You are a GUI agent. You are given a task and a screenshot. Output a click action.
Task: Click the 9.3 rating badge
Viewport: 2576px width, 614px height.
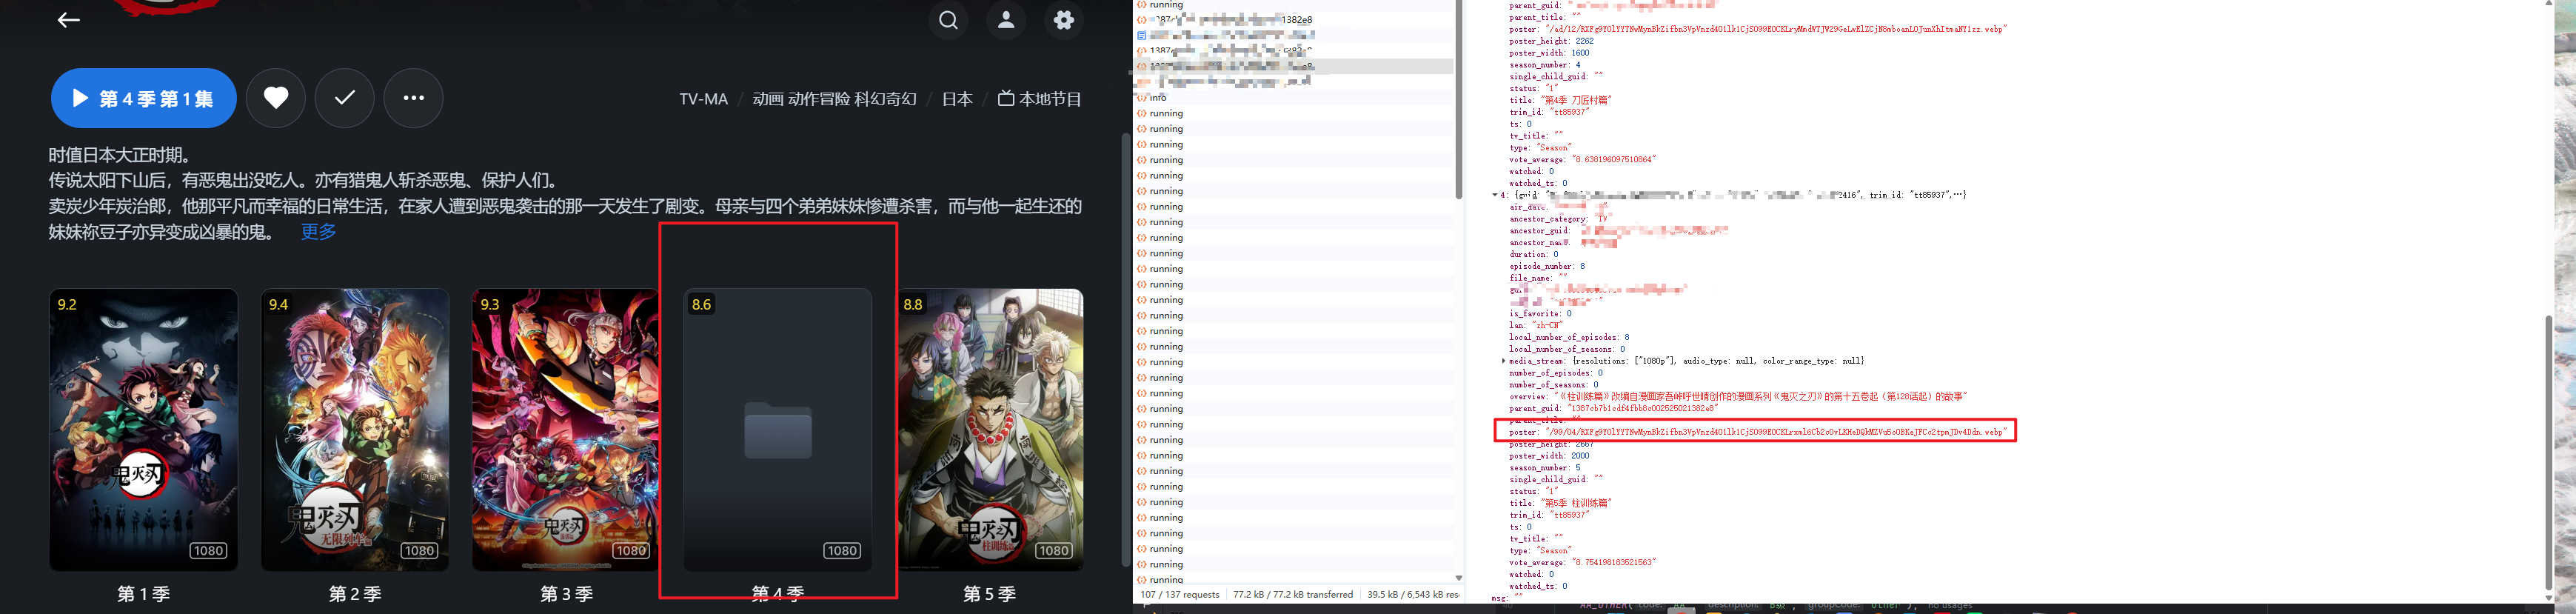coord(490,305)
